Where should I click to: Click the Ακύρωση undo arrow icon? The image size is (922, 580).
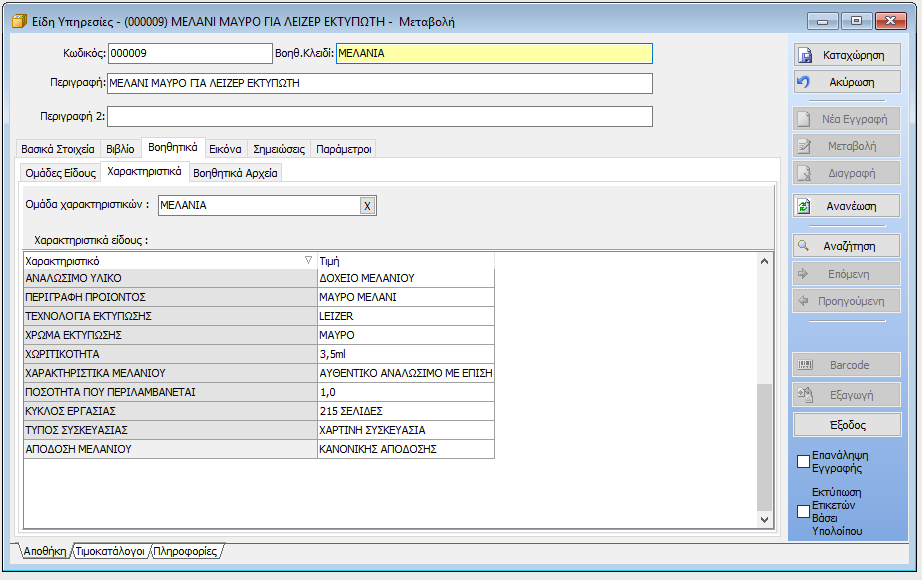click(803, 82)
